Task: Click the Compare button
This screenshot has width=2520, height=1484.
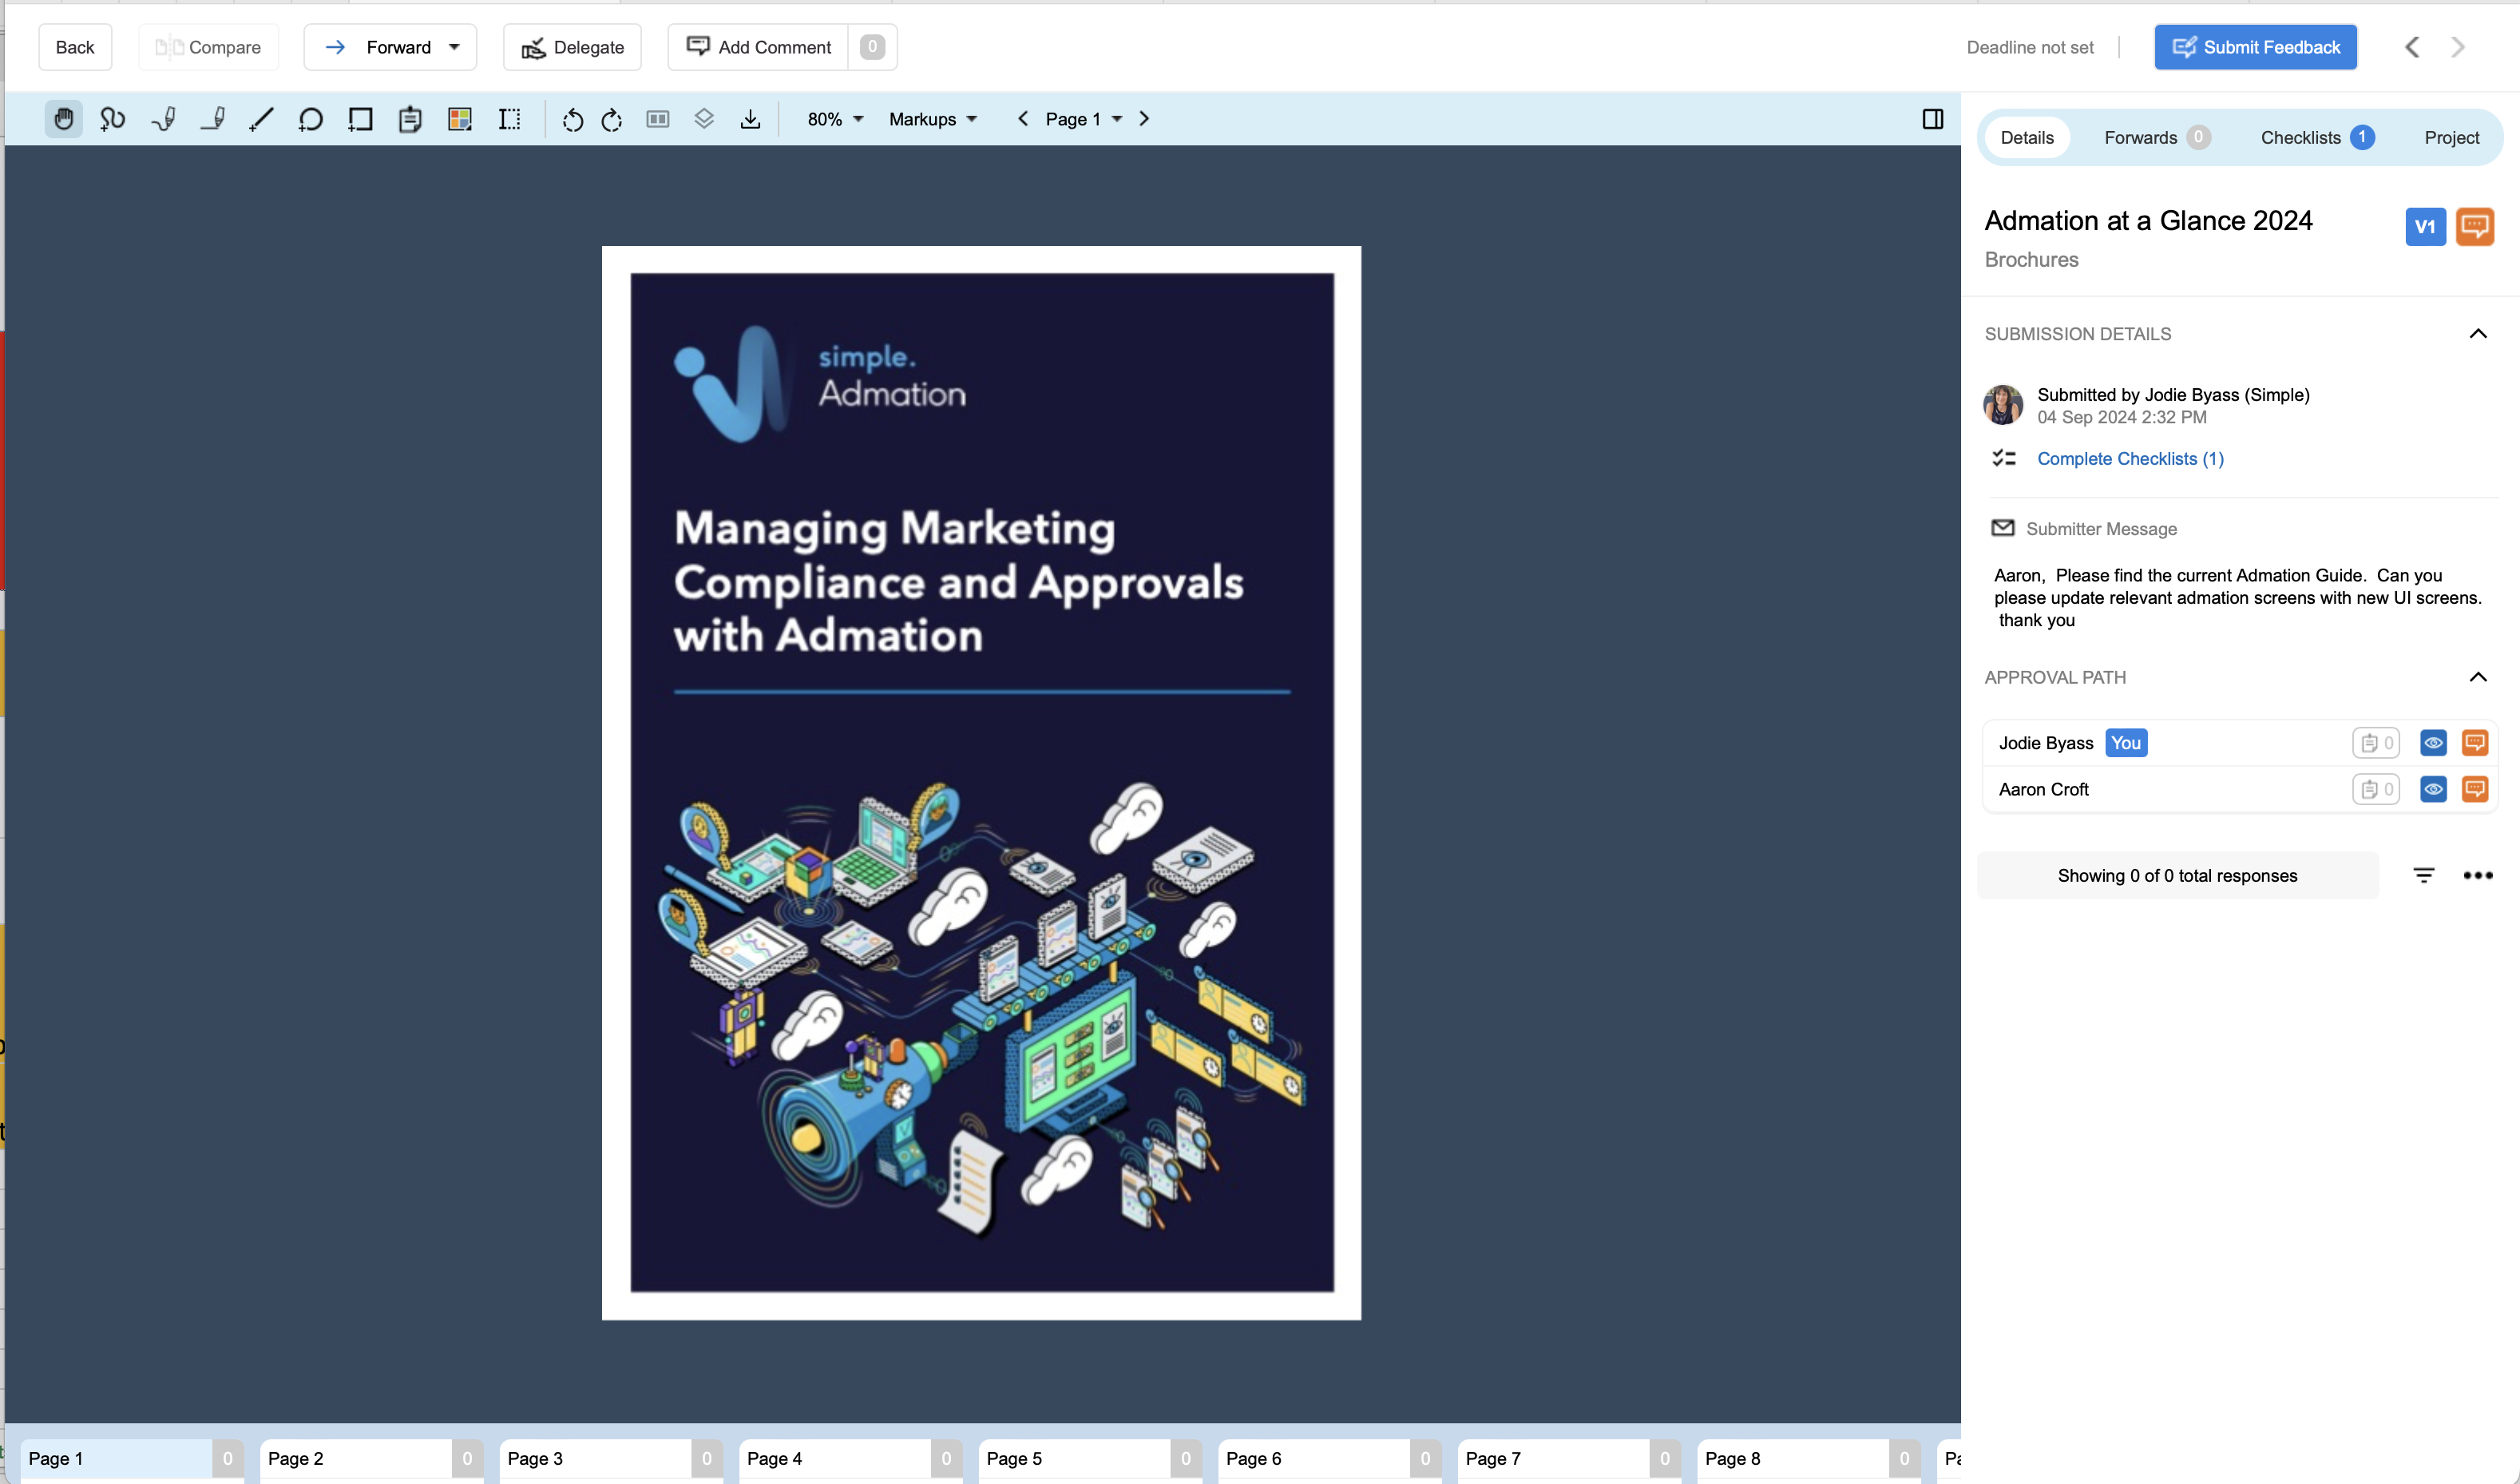Action: click(208, 47)
